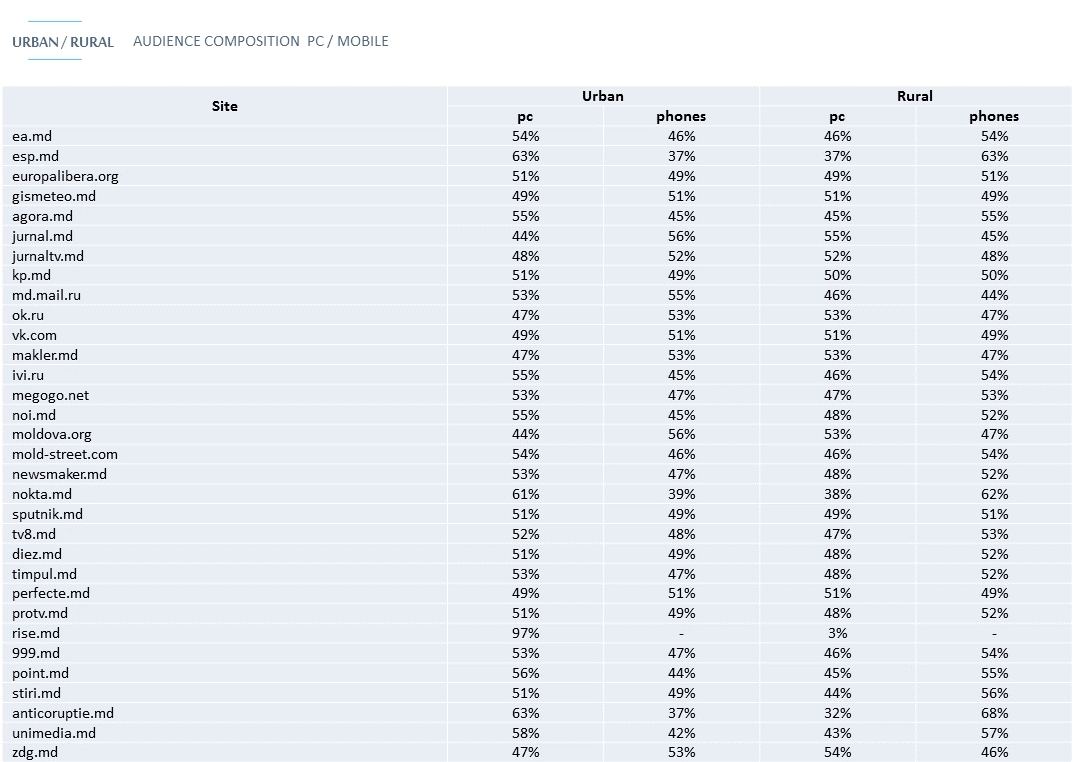Select the Urban pc column header
This screenshot has width=1085, height=762.
click(525, 116)
